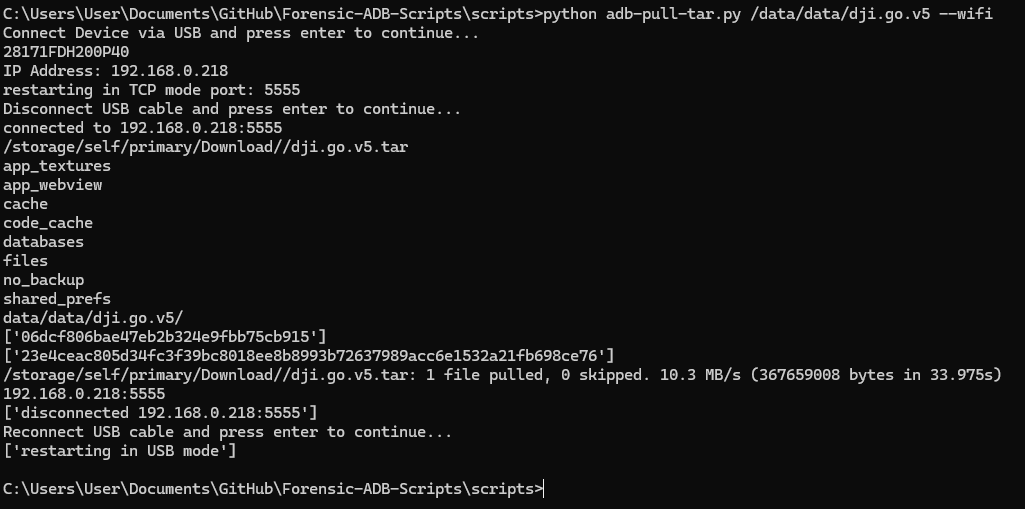Click the 'Disconnect USB cable' prompt line

click(x=232, y=109)
